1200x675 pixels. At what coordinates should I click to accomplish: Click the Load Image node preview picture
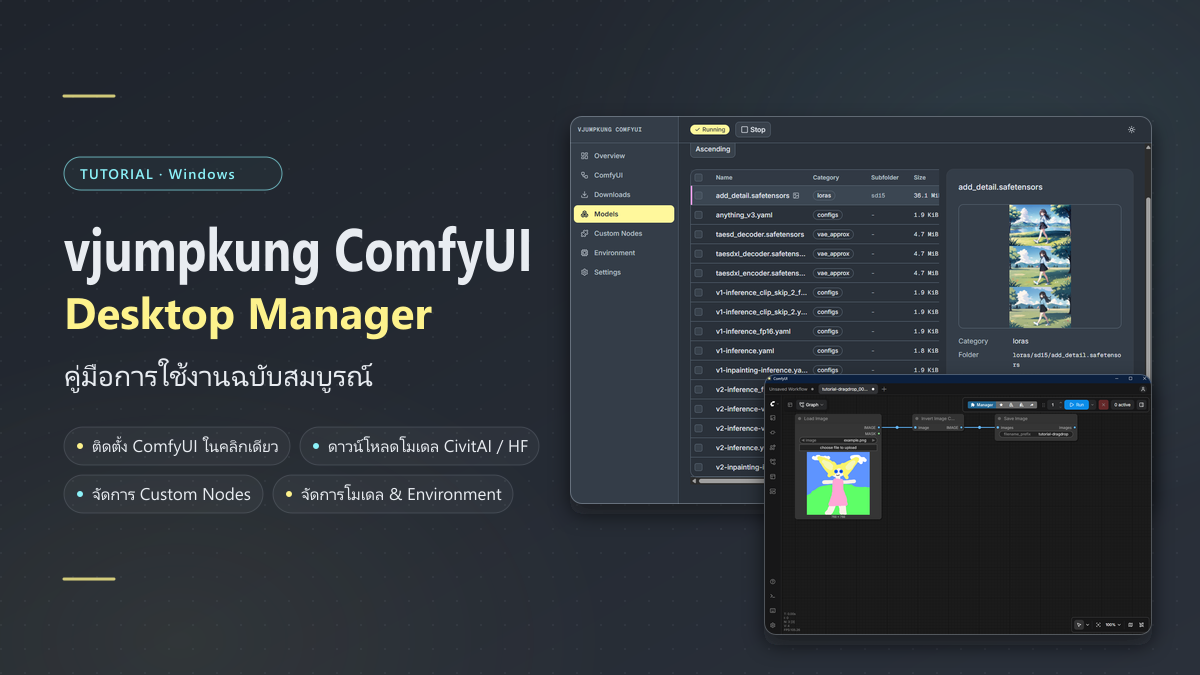tap(838, 483)
